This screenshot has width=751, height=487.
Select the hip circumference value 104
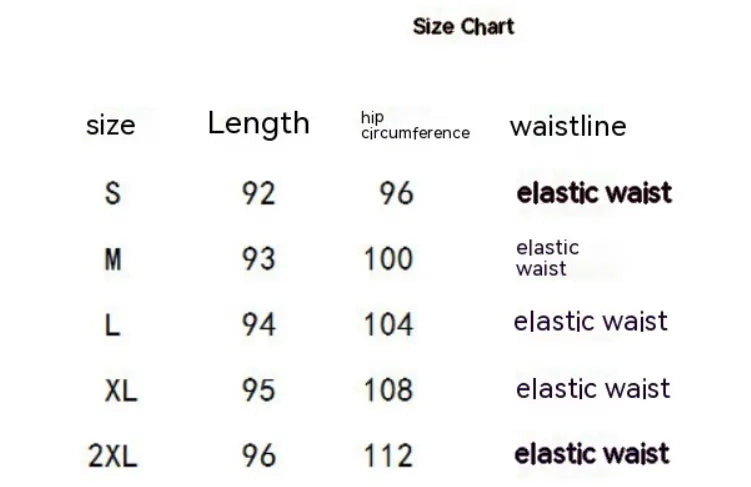(388, 324)
